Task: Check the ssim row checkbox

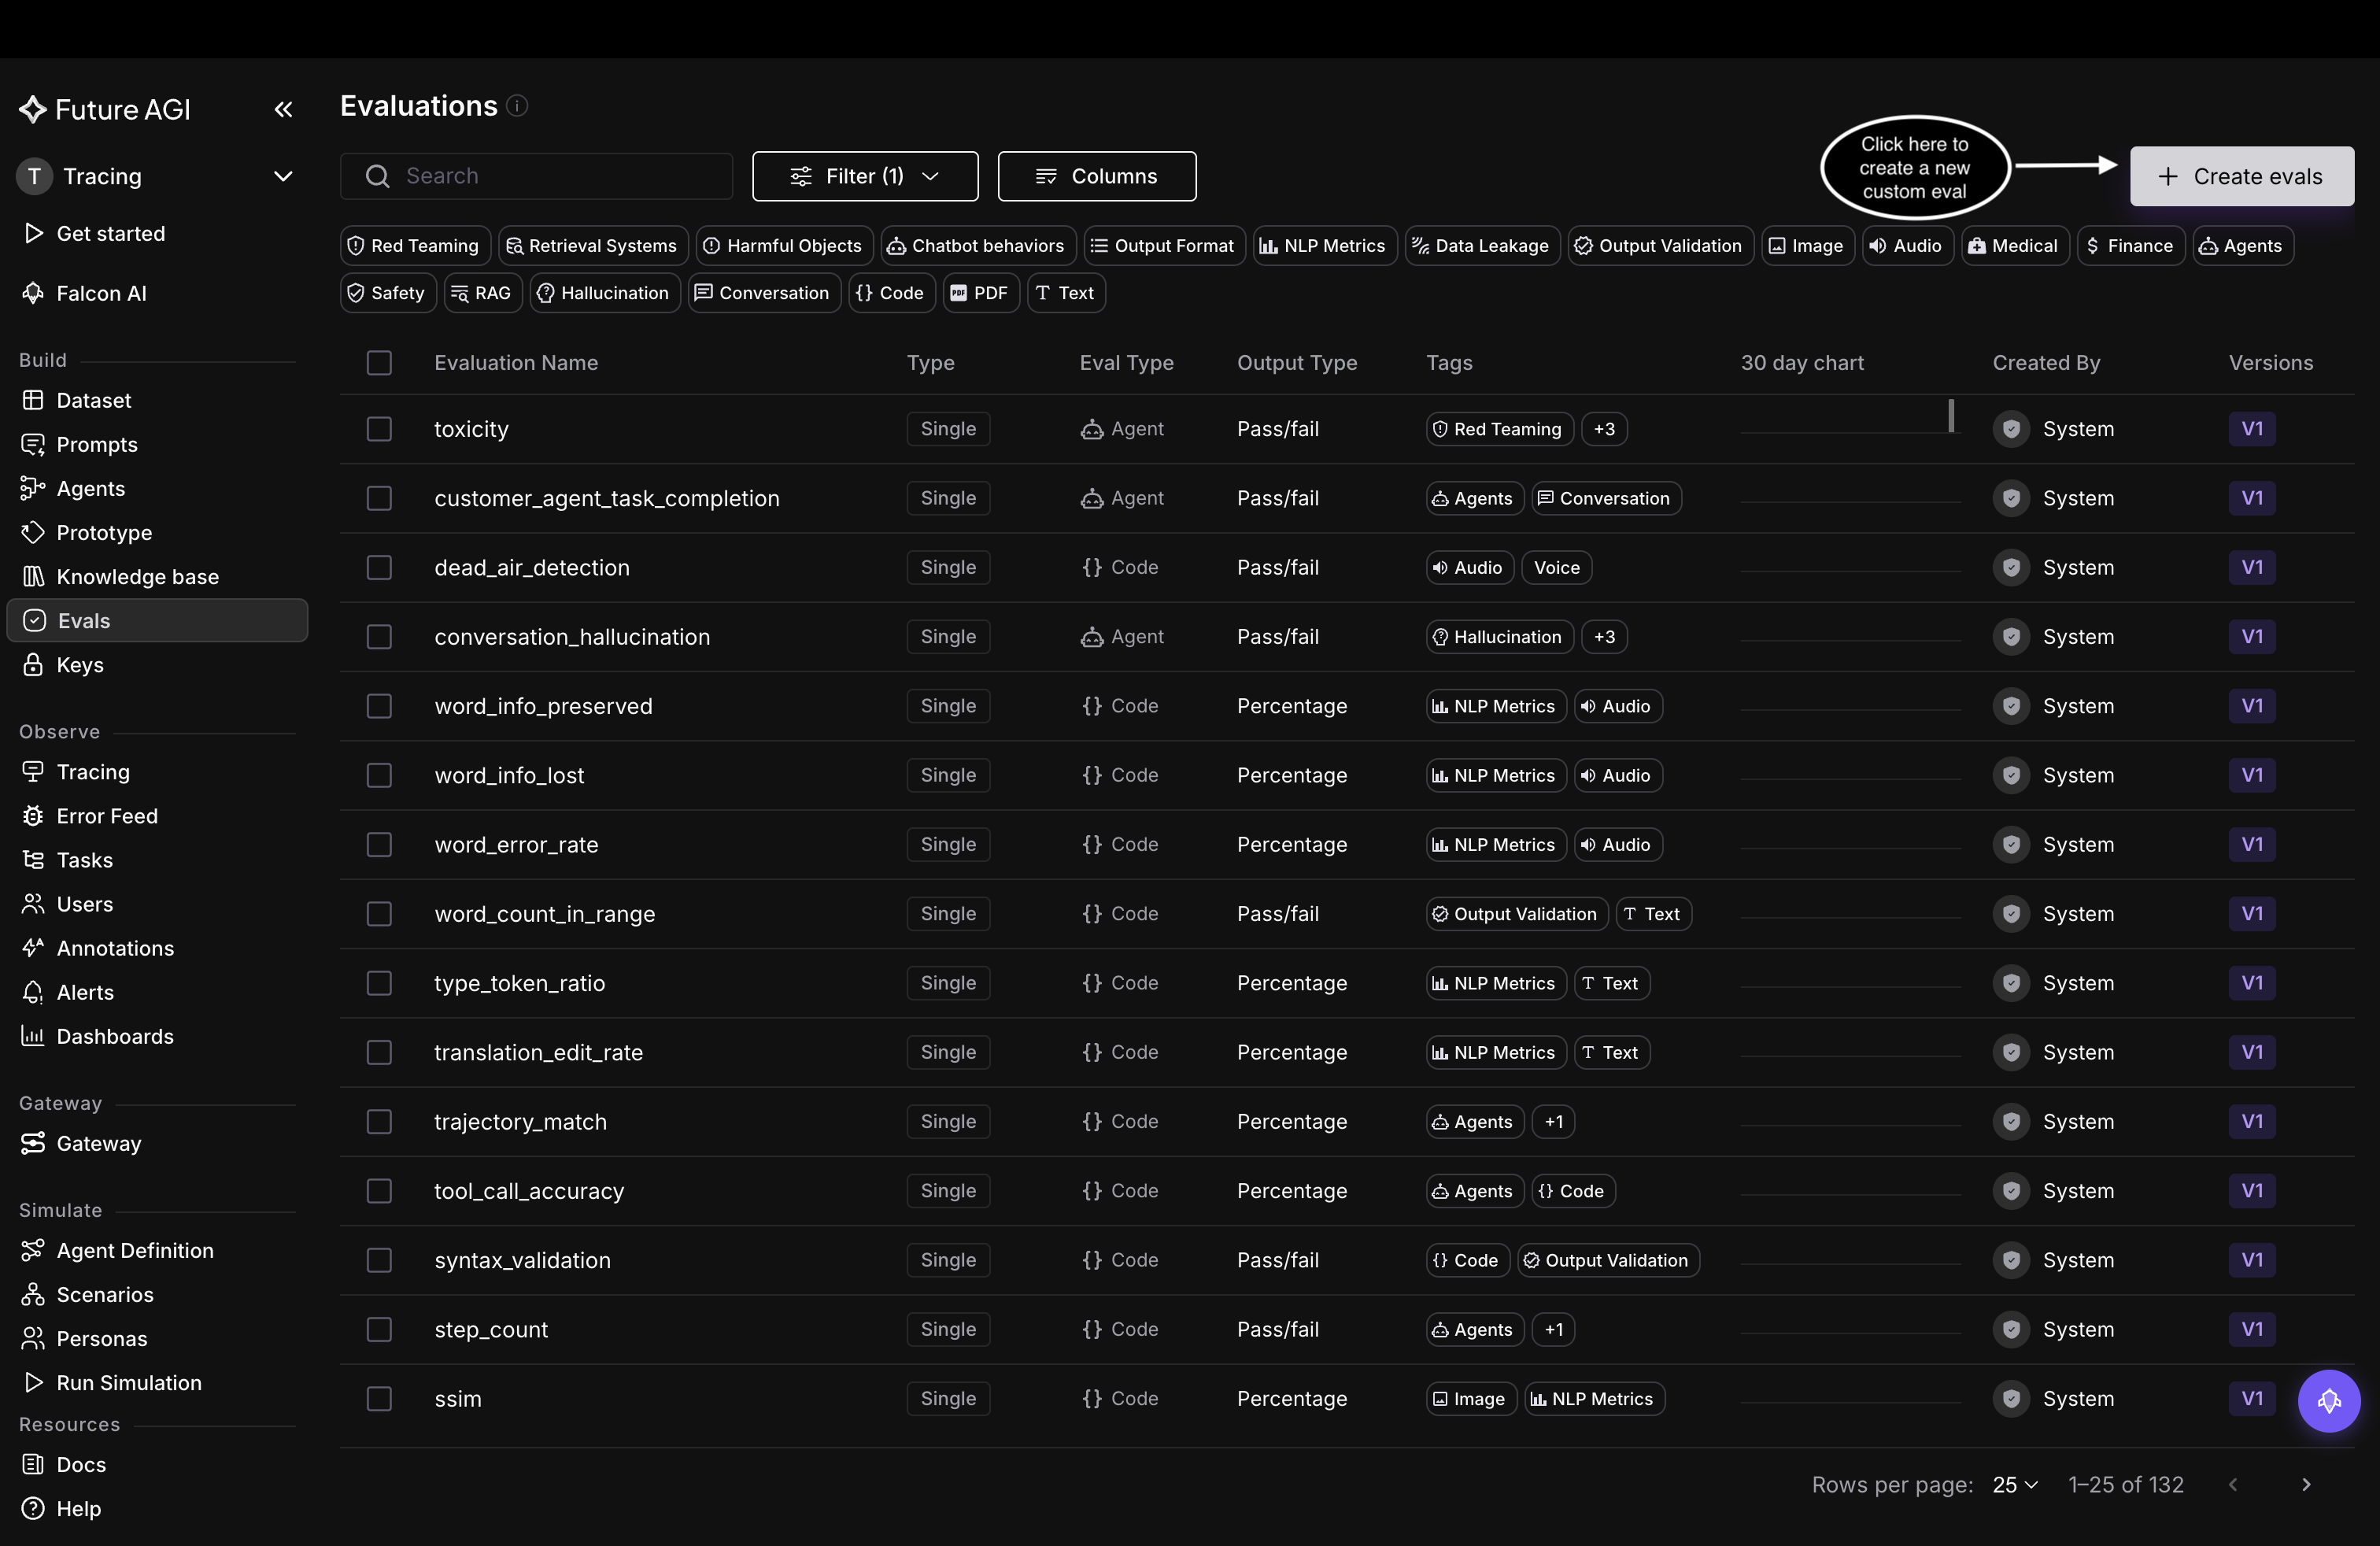Action: pos(379,1398)
